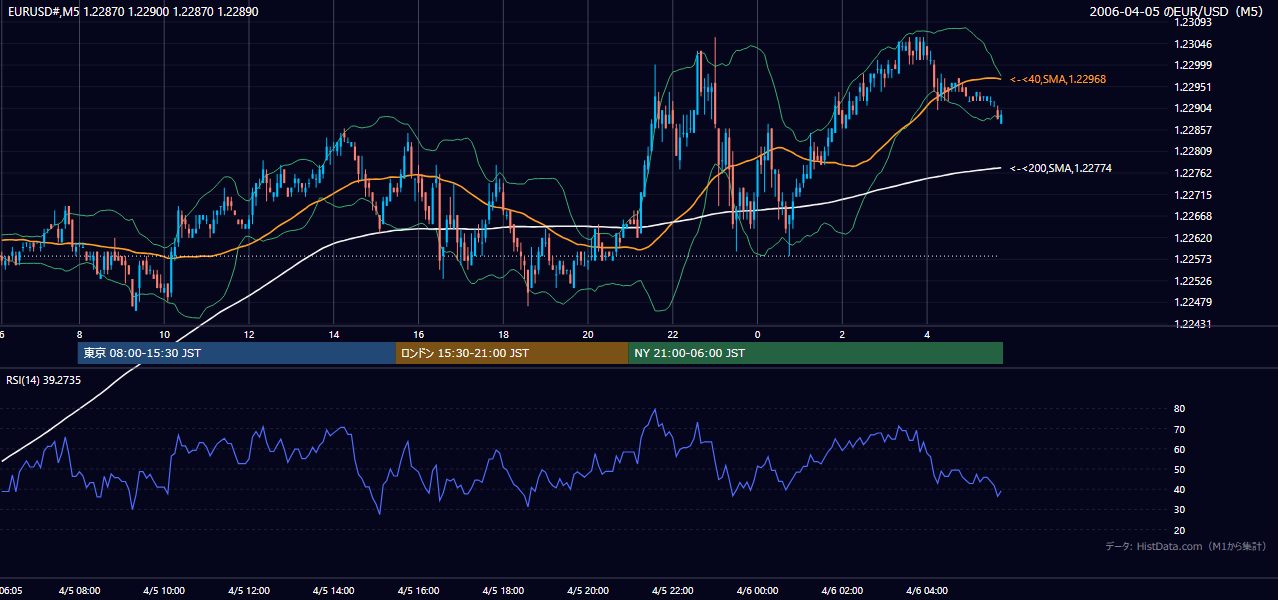Click price axis value 1.22620

(x=1192, y=238)
